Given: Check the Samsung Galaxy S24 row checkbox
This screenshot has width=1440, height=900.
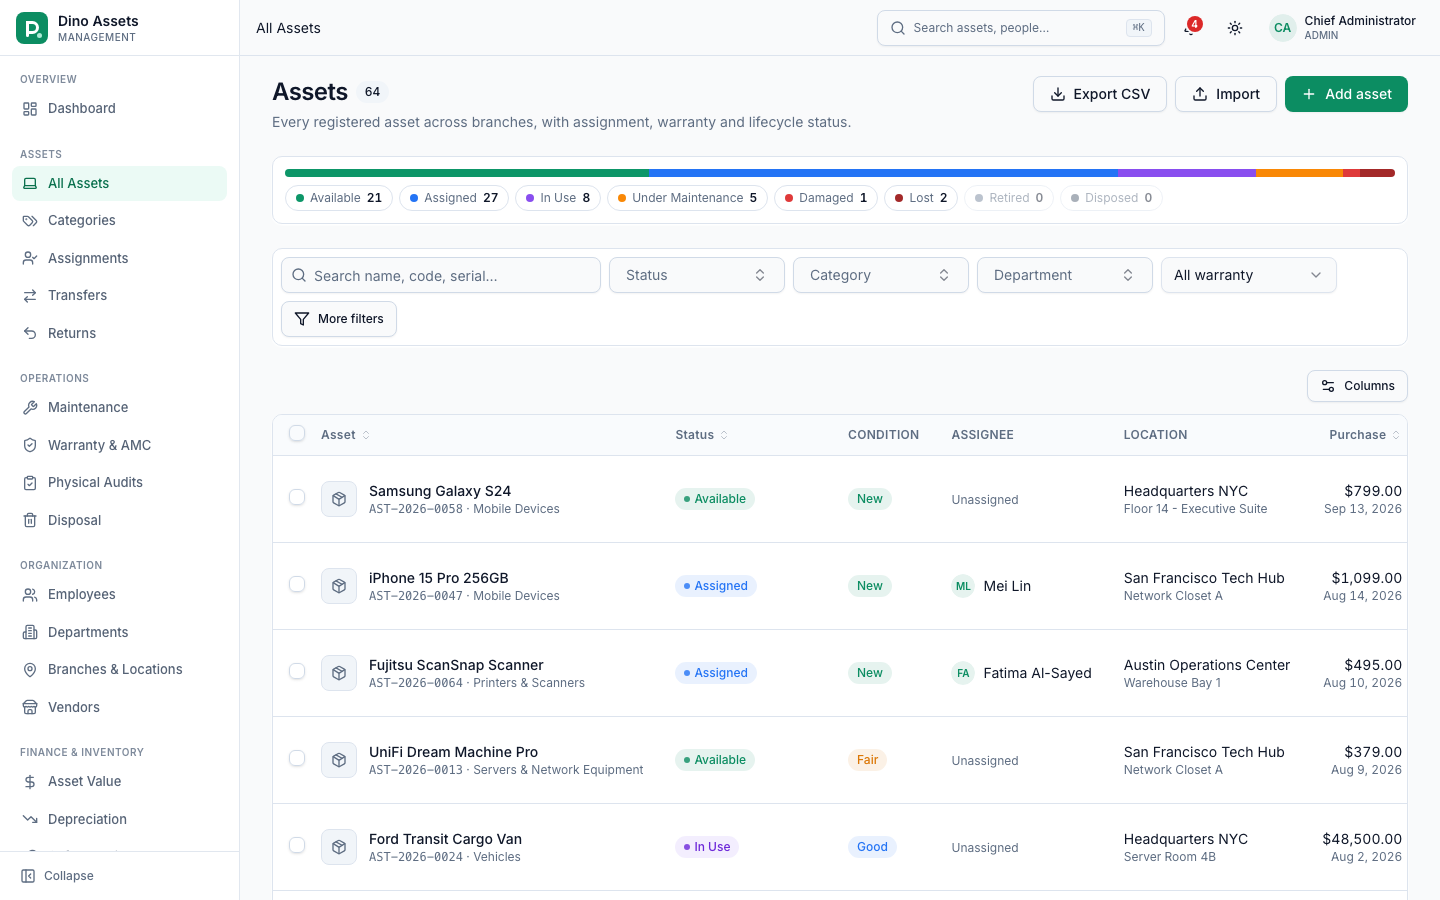Looking at the screenshot, I should [297, 497].
